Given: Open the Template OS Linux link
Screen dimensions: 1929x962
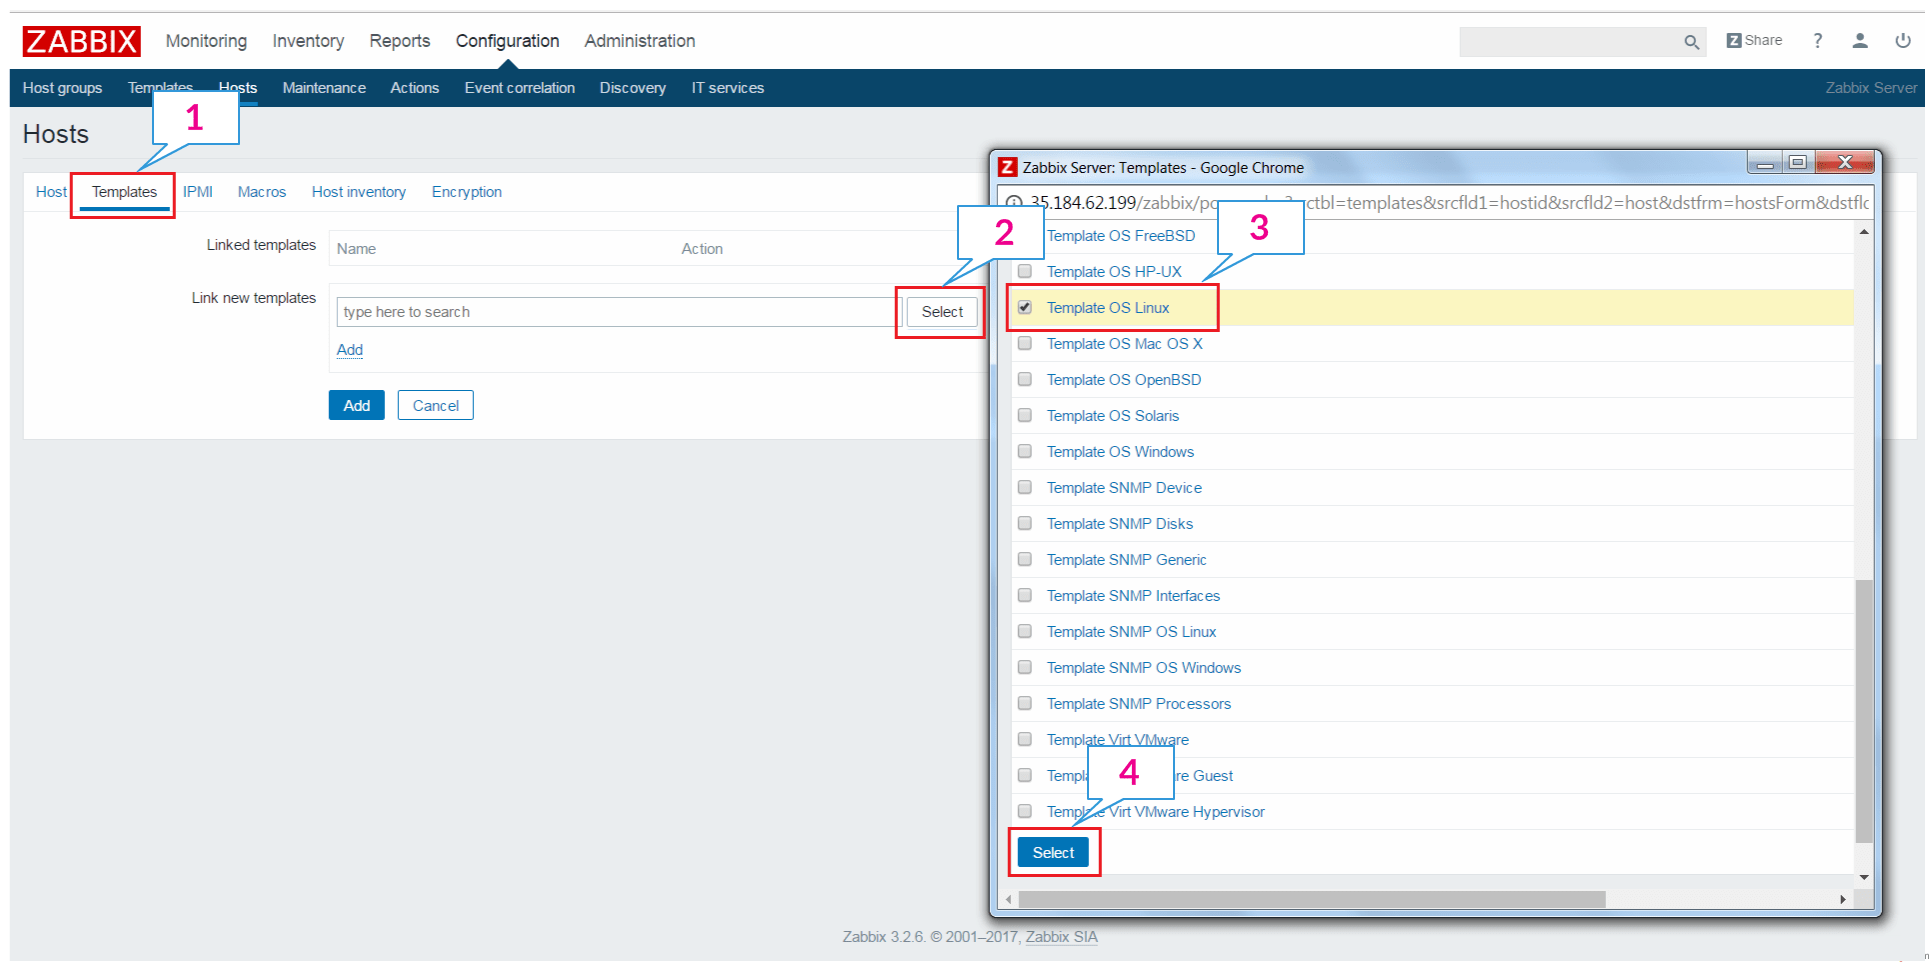Looking at the screenshot, I should [1108, 308].
